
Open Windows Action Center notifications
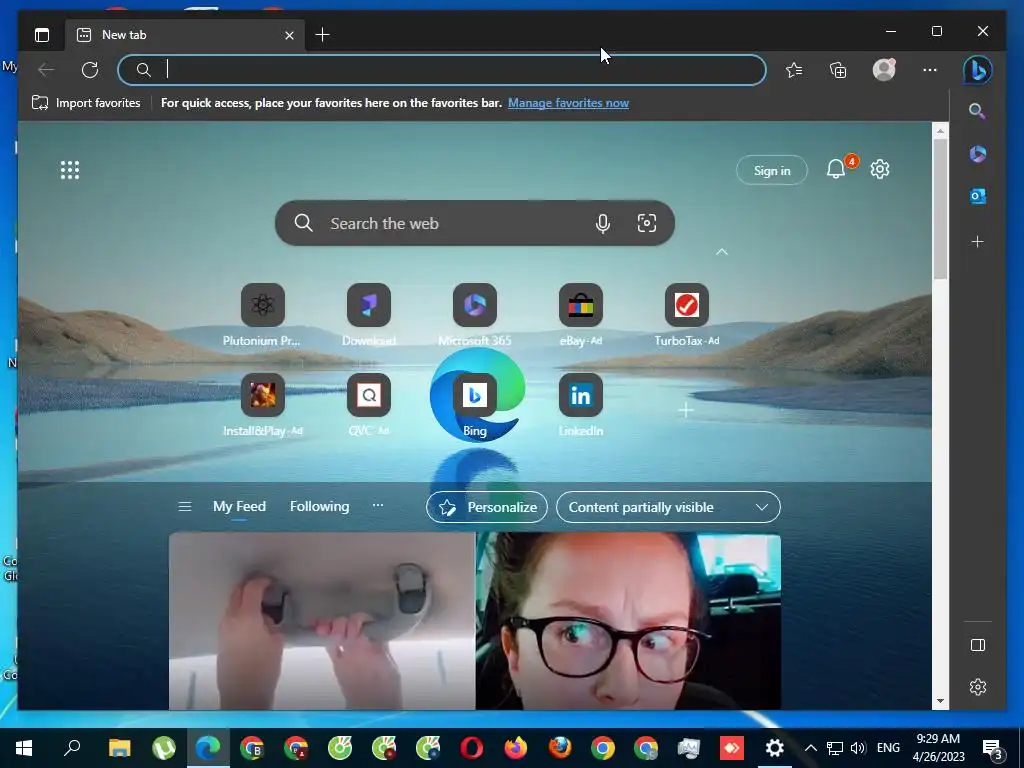(993, 749)
